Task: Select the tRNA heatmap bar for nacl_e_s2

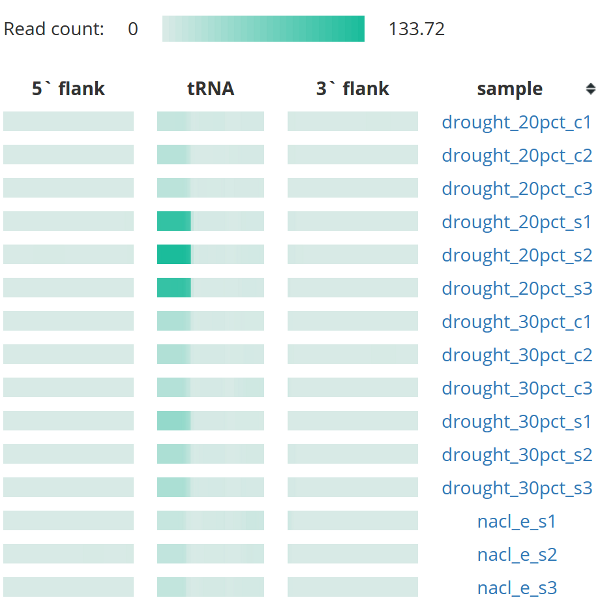Action: click(210, 554)
